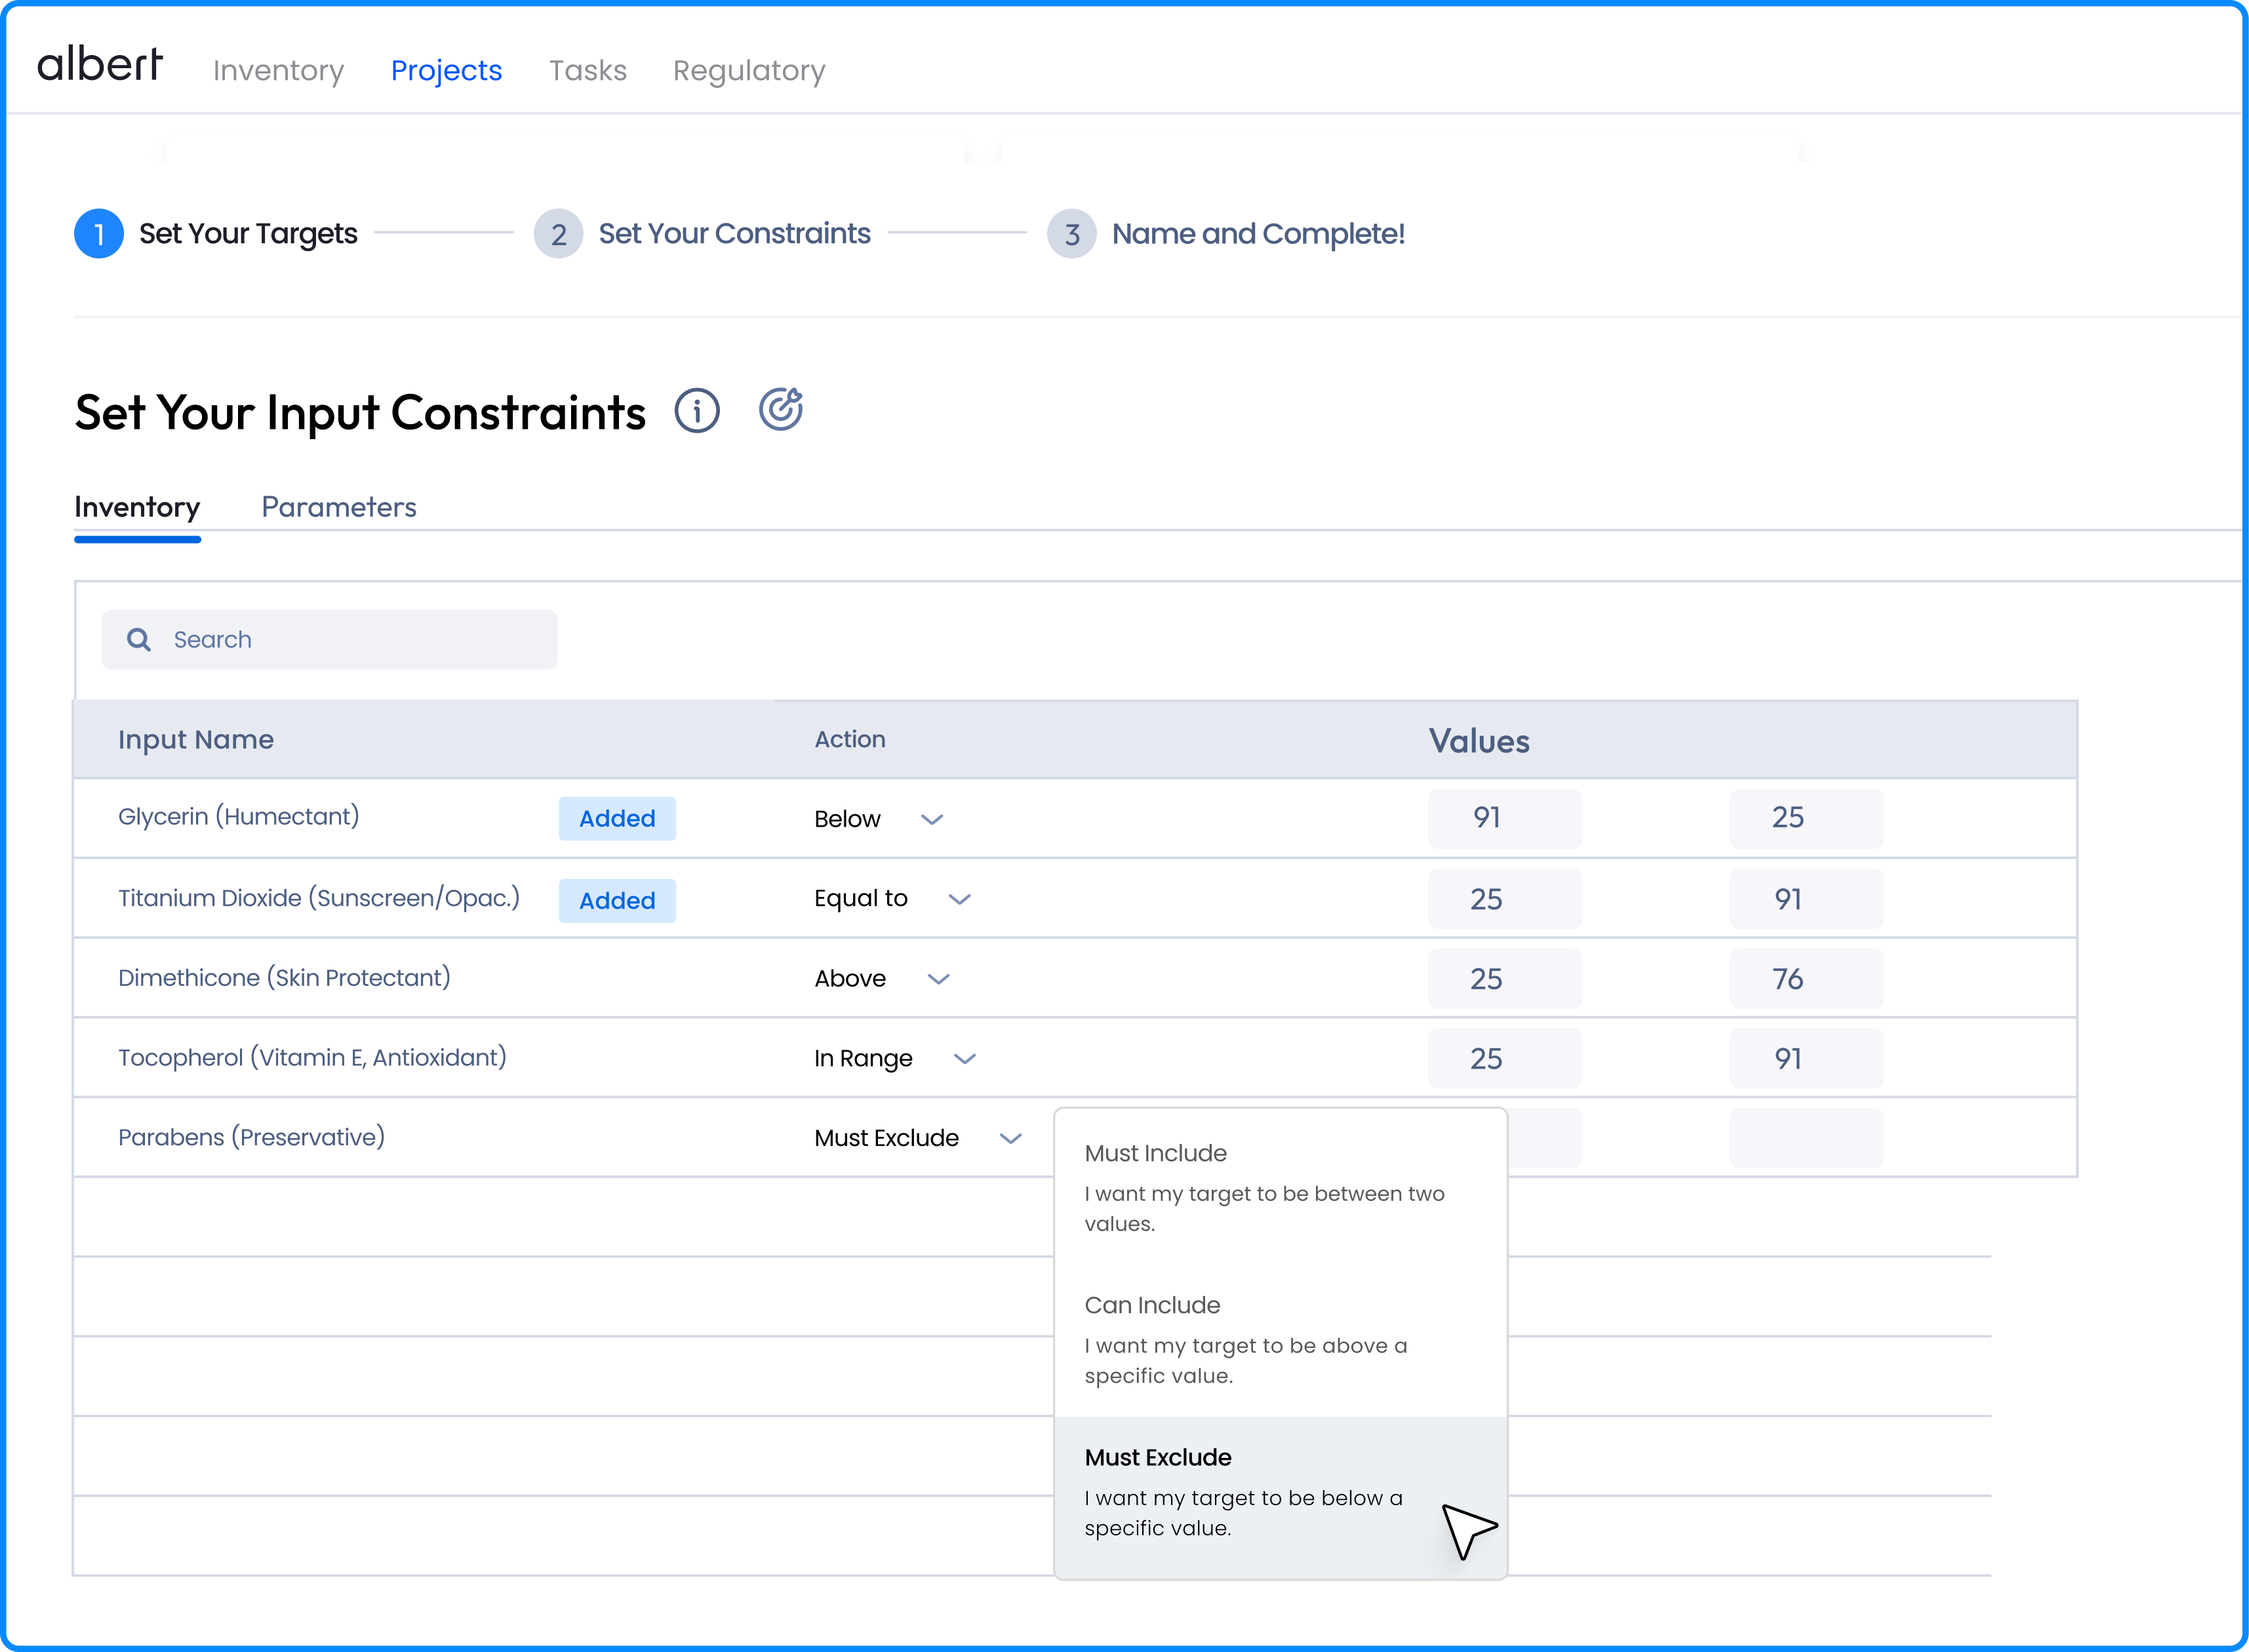2249x1652 pixels.
Task: Click the step 1 circle, Set Your Targets
Action: (x=99, y=234)
